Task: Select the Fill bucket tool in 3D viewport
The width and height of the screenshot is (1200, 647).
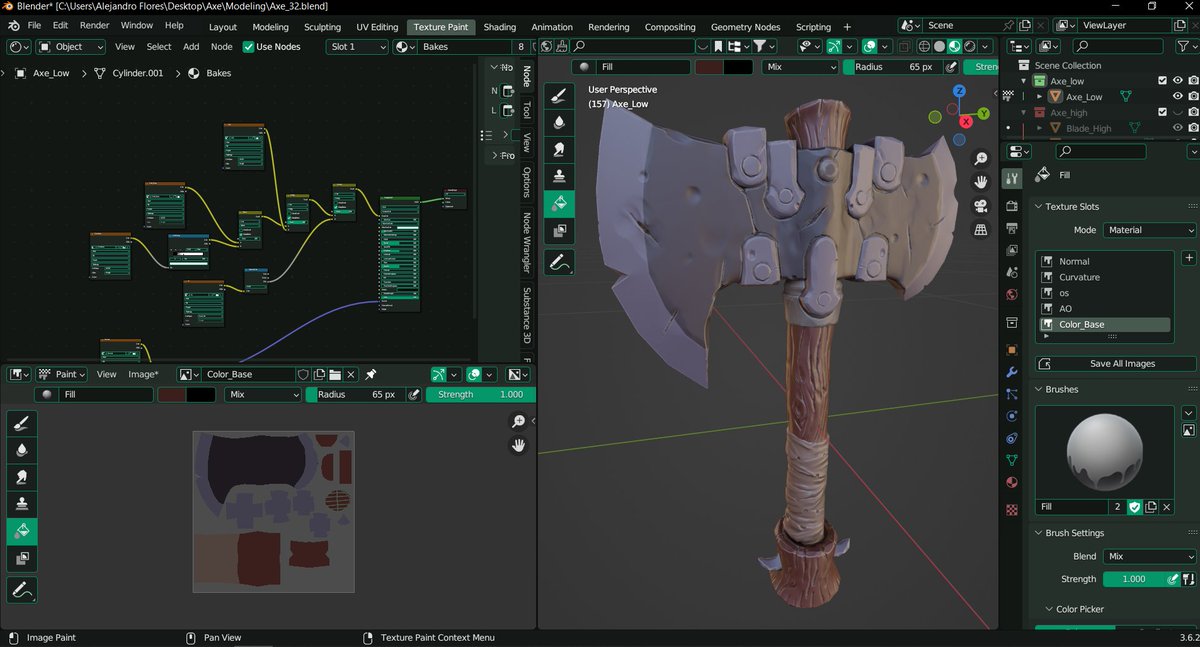Action: click(x=559, y=204)
